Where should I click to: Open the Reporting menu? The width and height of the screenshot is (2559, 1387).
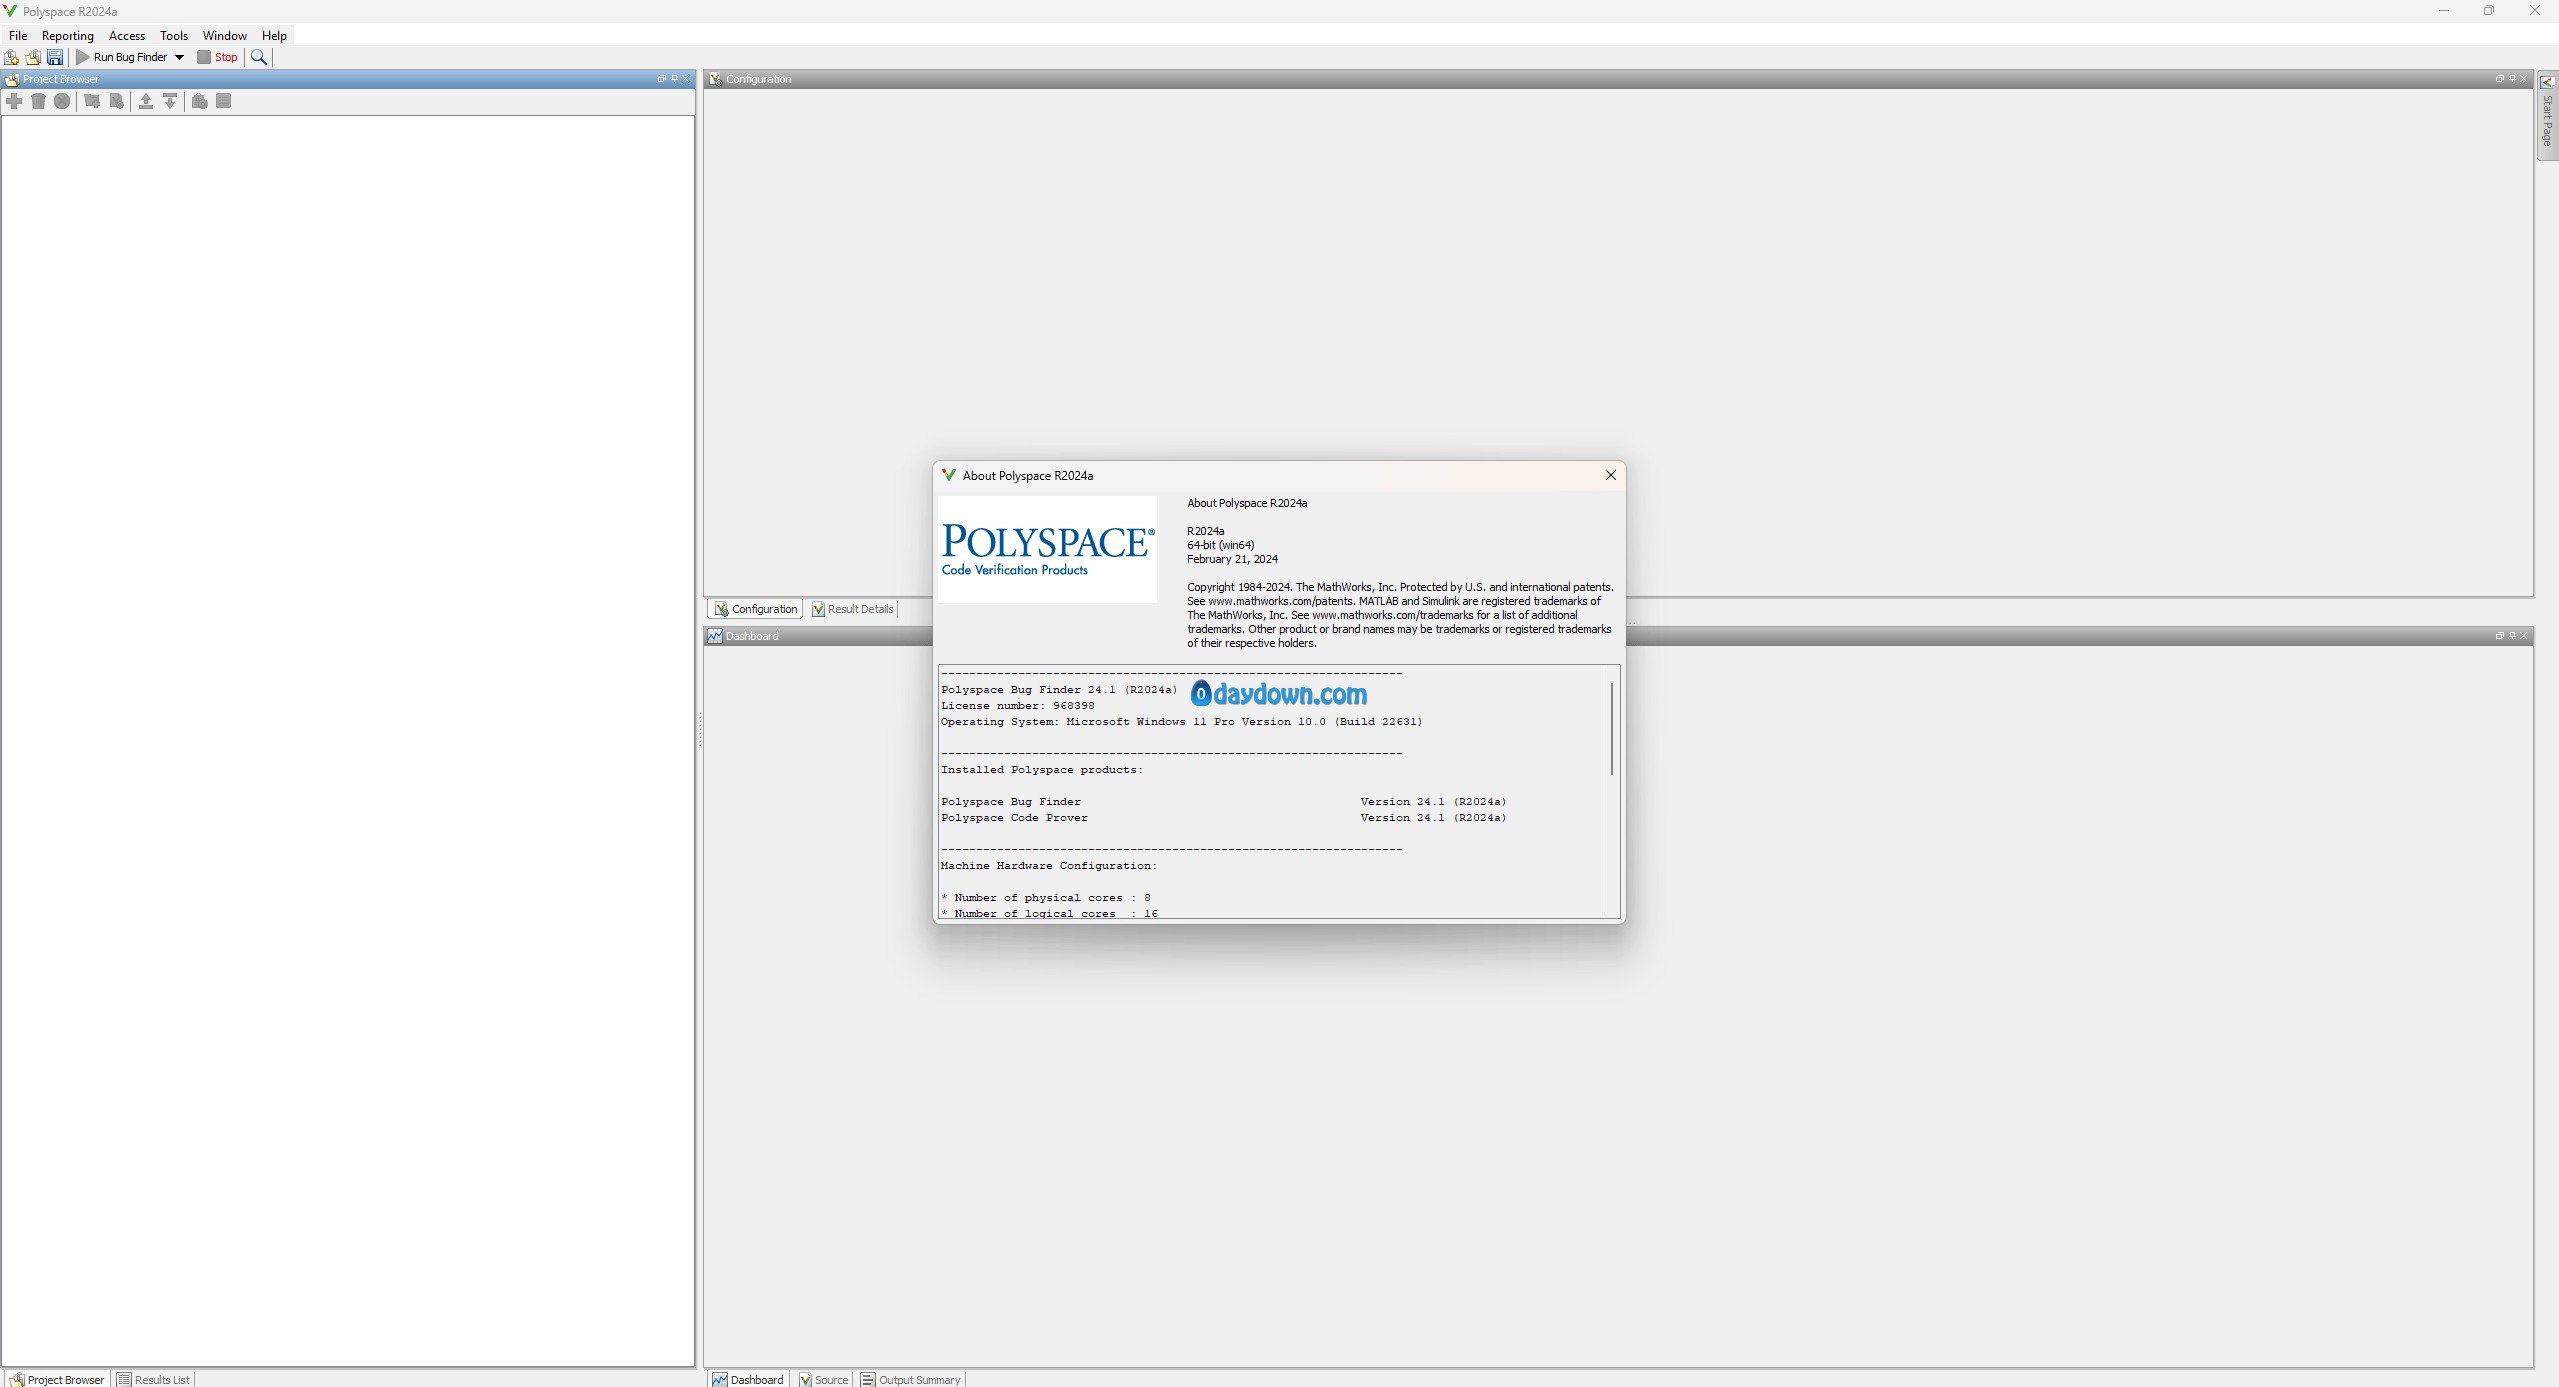[68, 35]
